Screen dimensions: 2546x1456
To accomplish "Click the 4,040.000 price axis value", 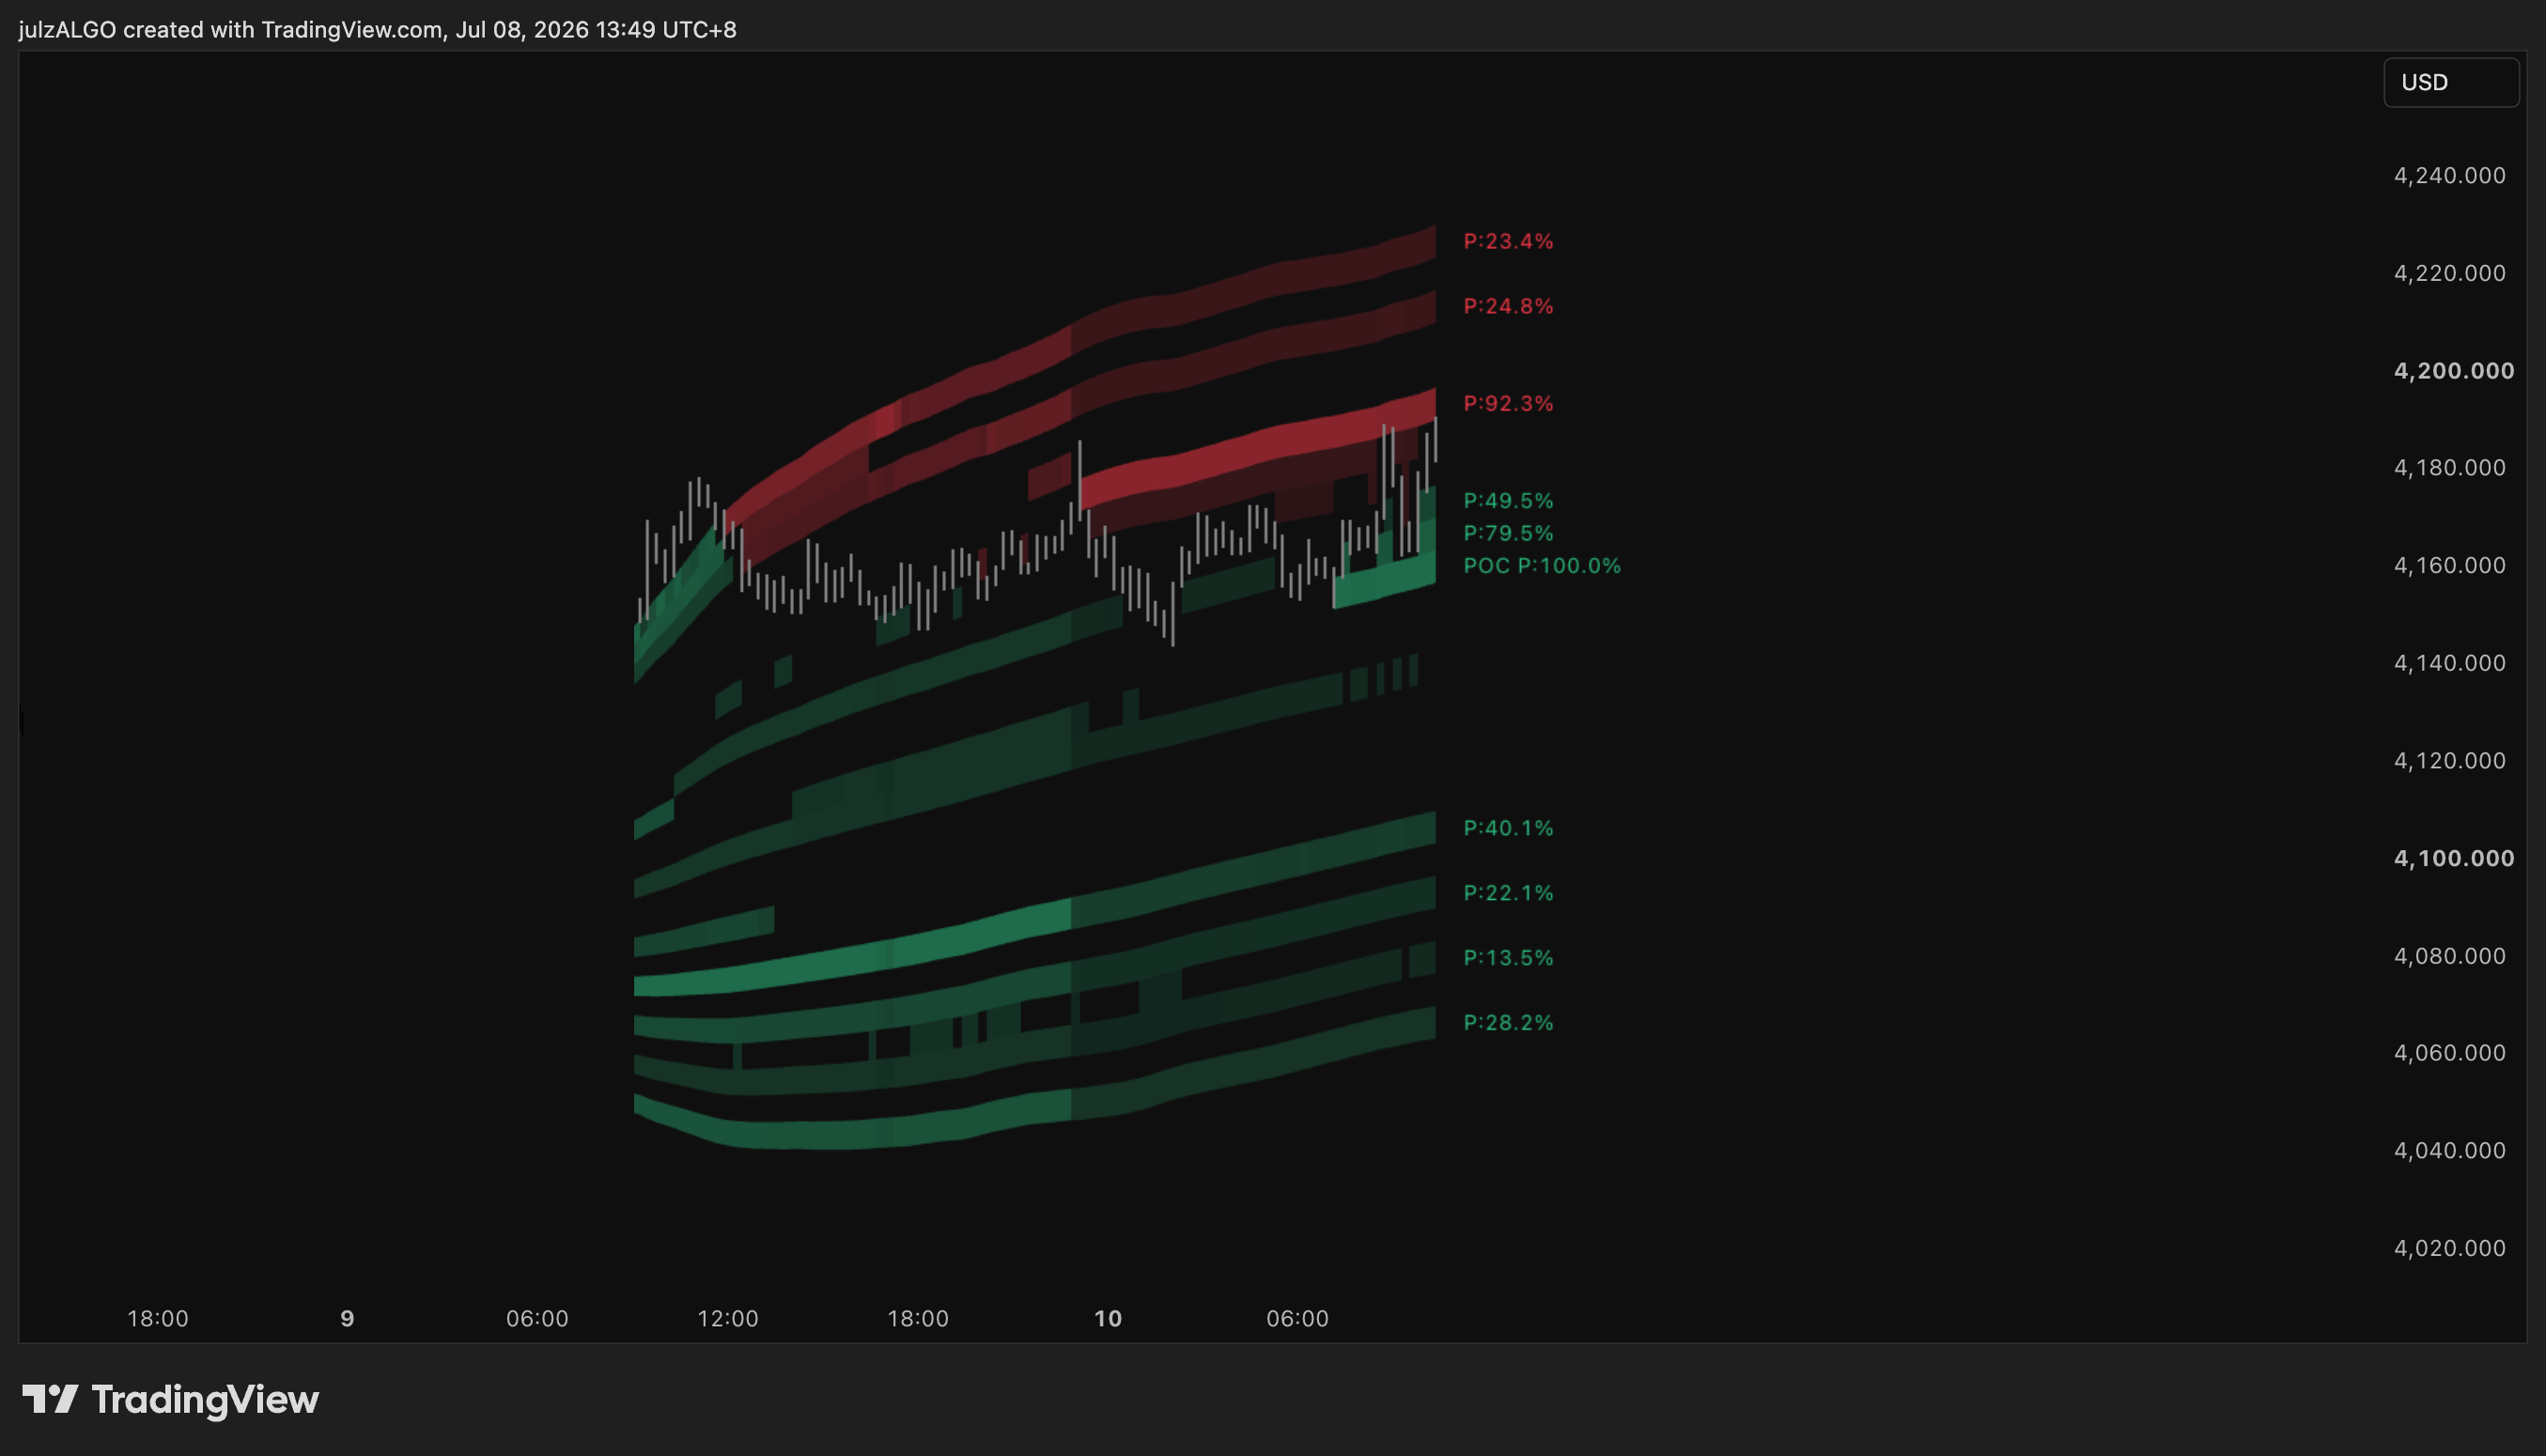I will (x=2449, y=1151).
